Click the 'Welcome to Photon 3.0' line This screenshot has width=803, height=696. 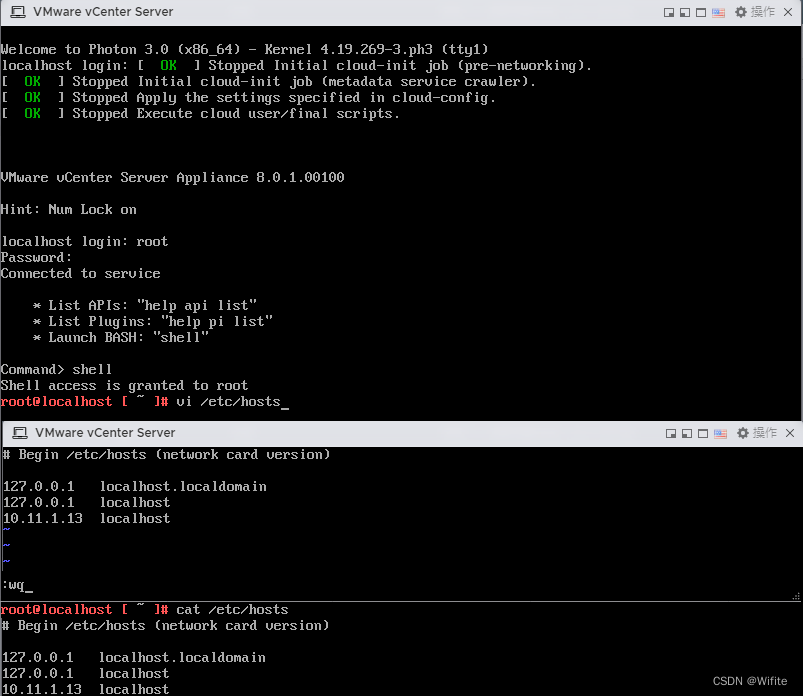coord(244,50)
